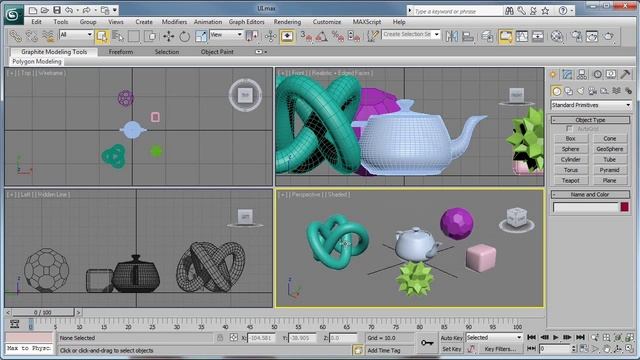The width and height of the screenshot is (640, 360).
Task: Click the Play Animation button
Action: [x=556, y=338]
